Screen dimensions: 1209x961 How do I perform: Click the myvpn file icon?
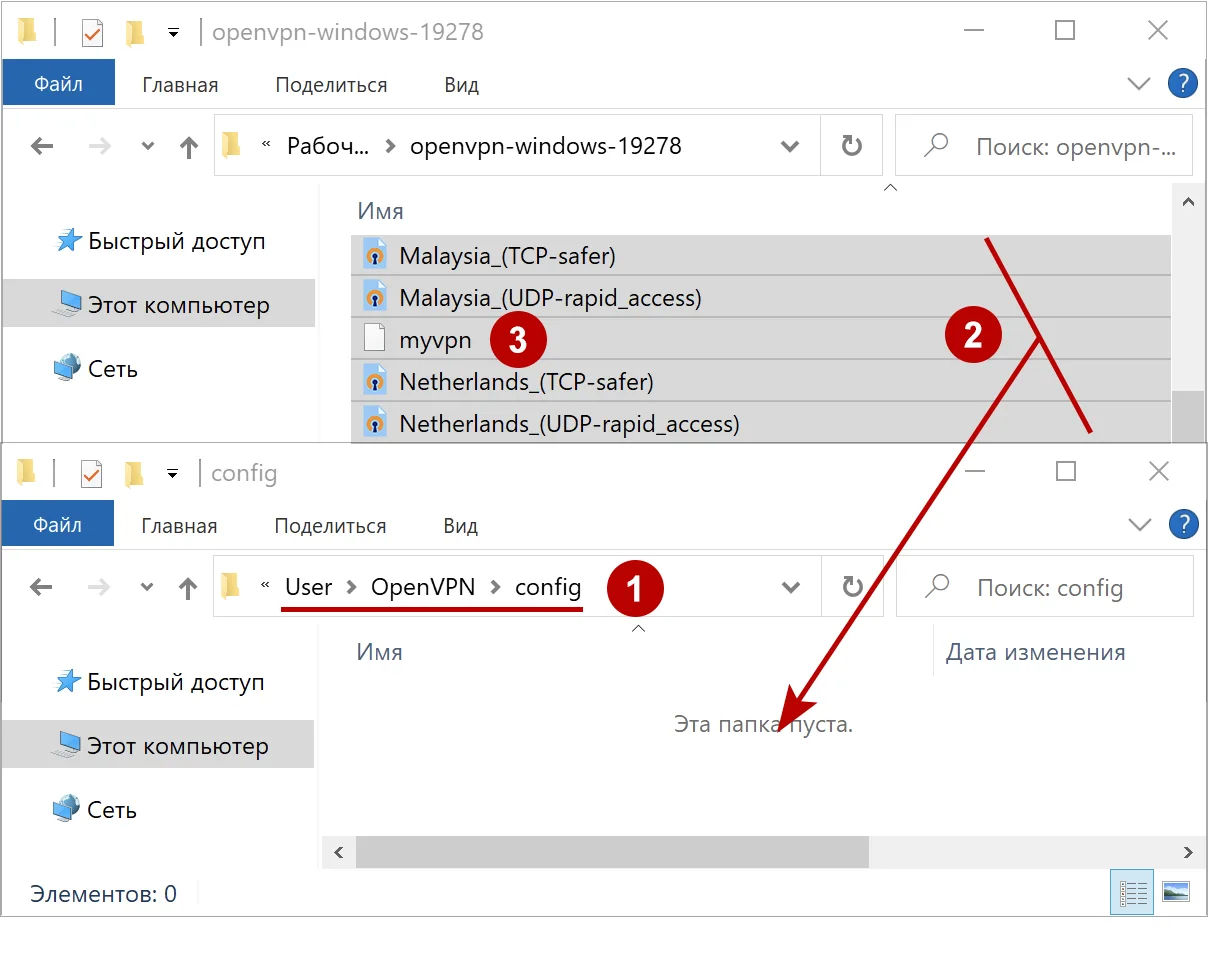pos(375,338)
